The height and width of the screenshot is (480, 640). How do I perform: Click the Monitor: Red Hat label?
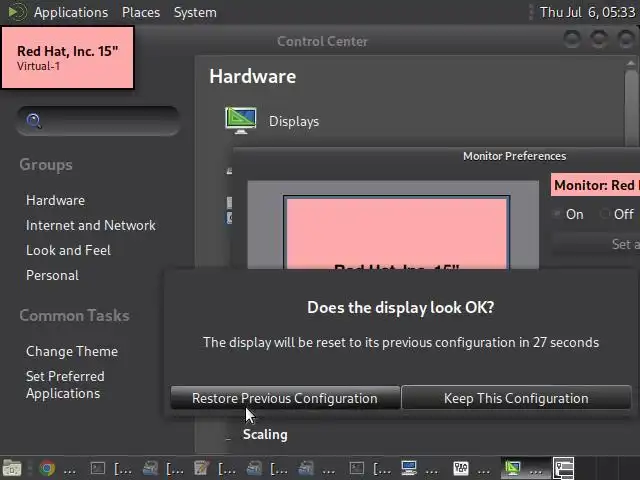(595, 185)
